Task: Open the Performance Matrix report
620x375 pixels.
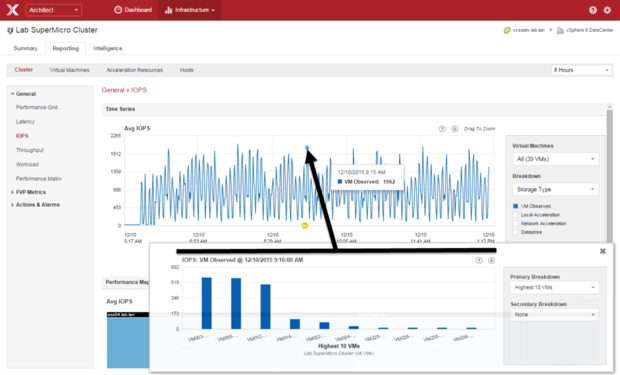Action: coord(39,178)
